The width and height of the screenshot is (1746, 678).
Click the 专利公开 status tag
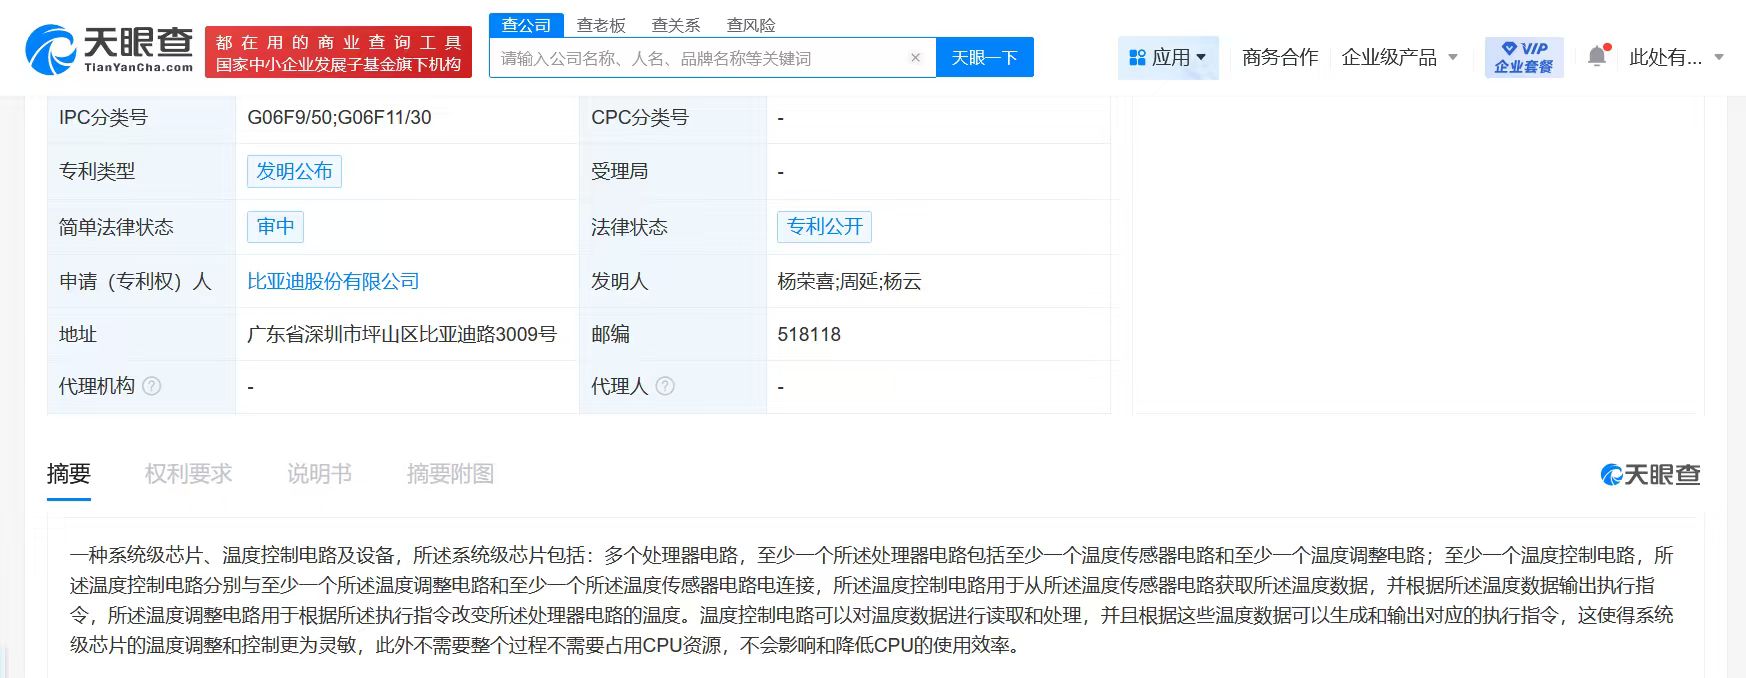[x=824, y=227]
